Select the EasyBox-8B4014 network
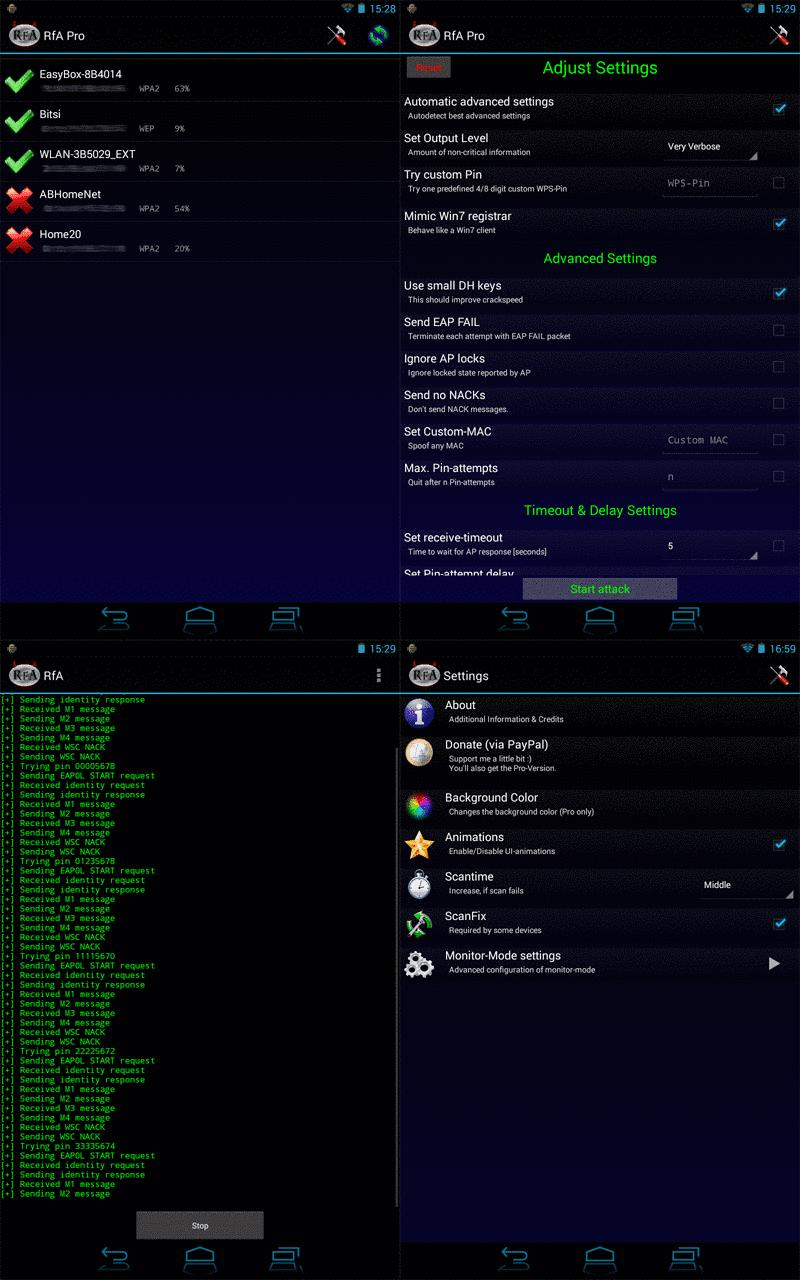Image resolution: width=800 pixels, height=1280 pixels. tap(200, 81)
